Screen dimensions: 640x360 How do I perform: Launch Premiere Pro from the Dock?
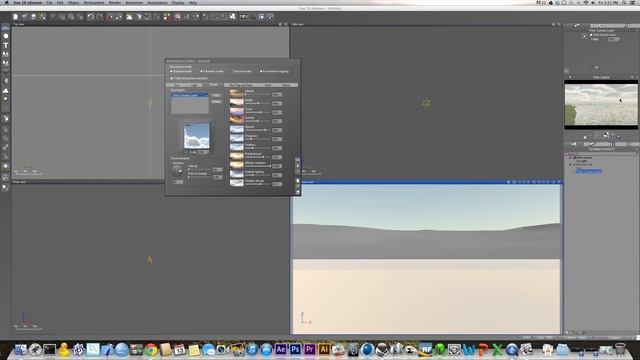pyautogui.click(x=310, y=349)
